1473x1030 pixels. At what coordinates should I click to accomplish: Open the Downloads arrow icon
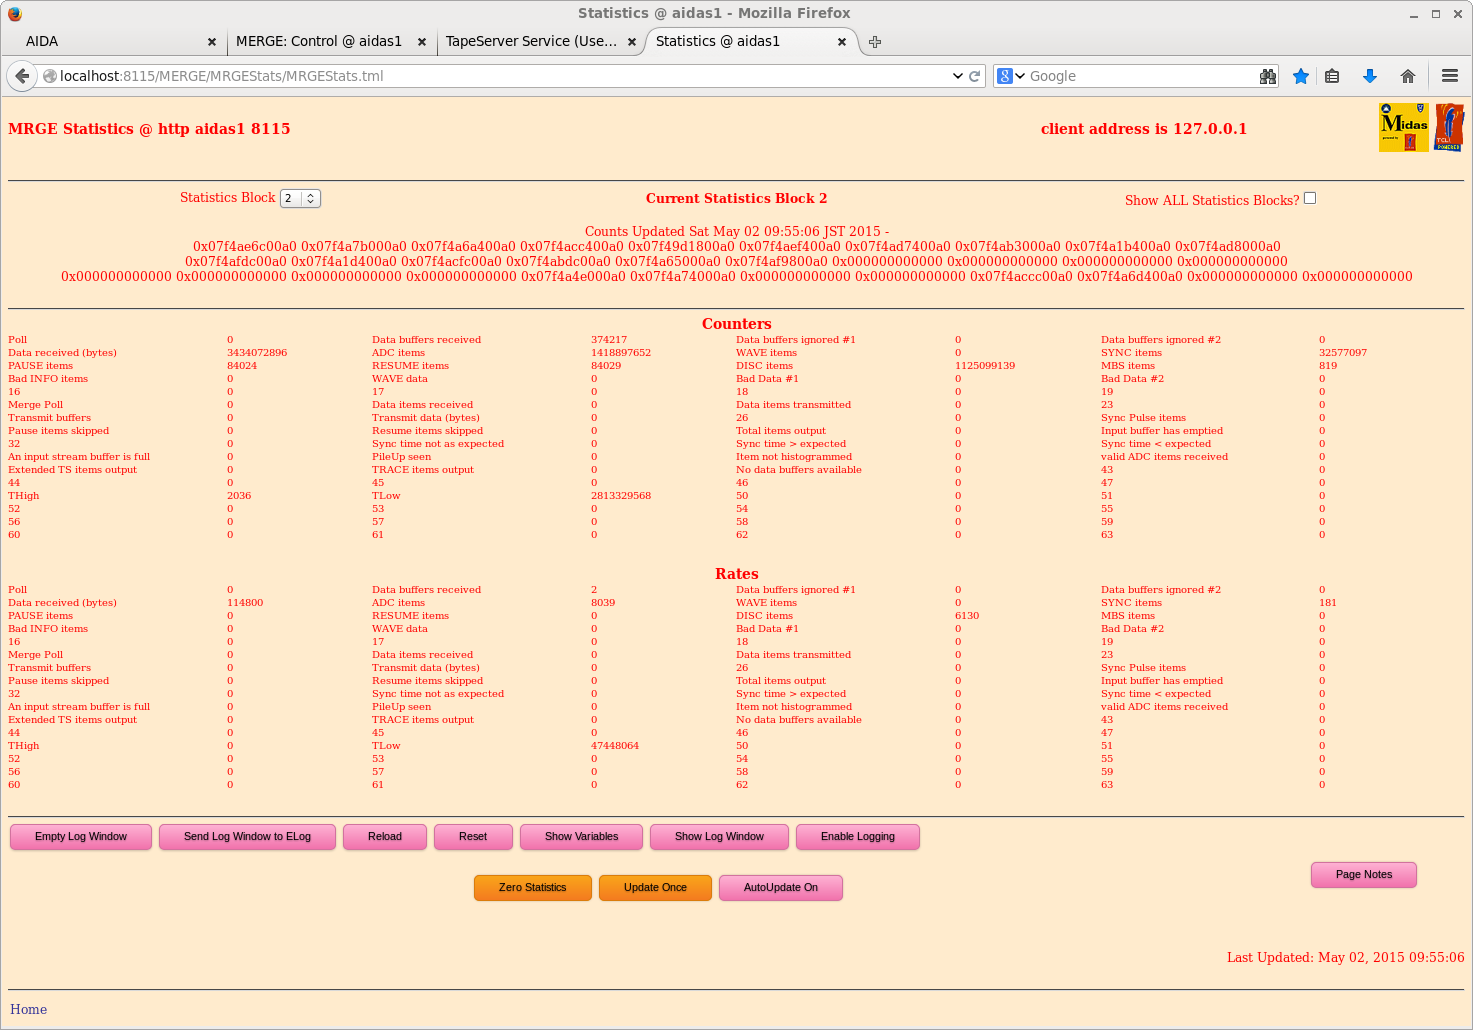(1370, 76)
